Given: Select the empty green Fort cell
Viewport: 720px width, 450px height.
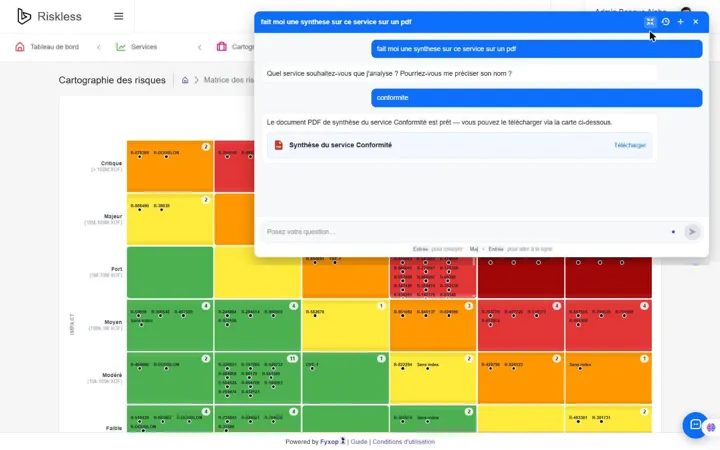Looking at the screenshot, I should click(170, 272).
